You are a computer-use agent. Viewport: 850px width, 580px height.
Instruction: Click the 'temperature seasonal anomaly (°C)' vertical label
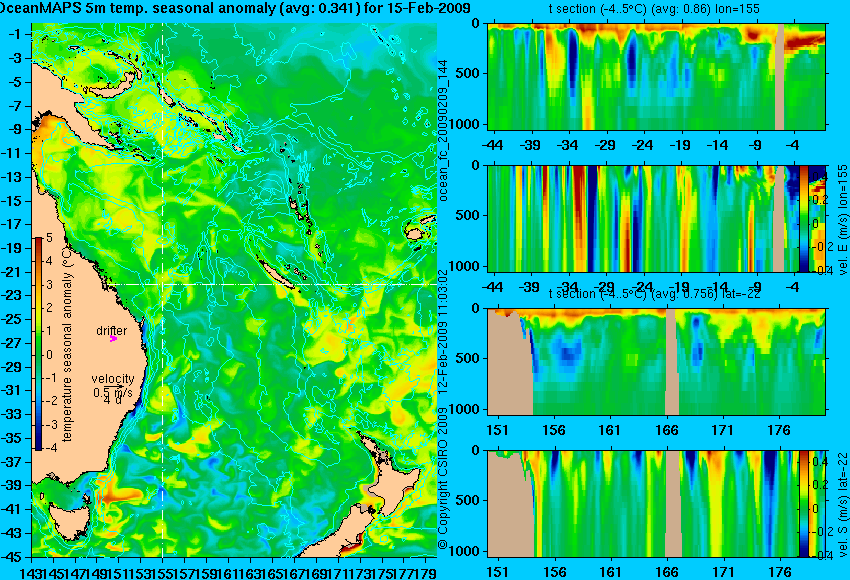point(67,343)
